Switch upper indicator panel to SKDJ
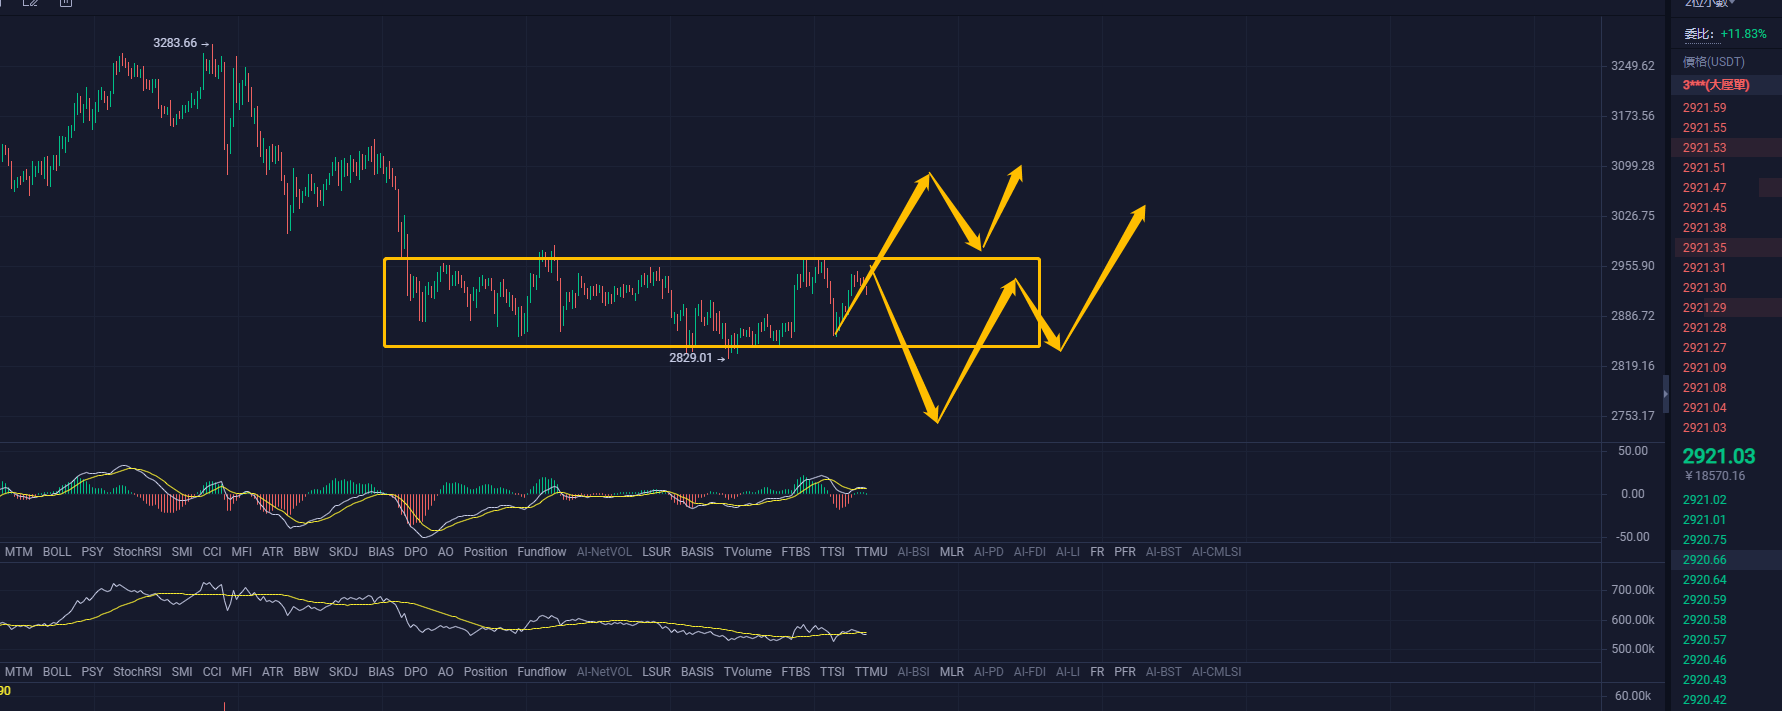 (343, 552)
